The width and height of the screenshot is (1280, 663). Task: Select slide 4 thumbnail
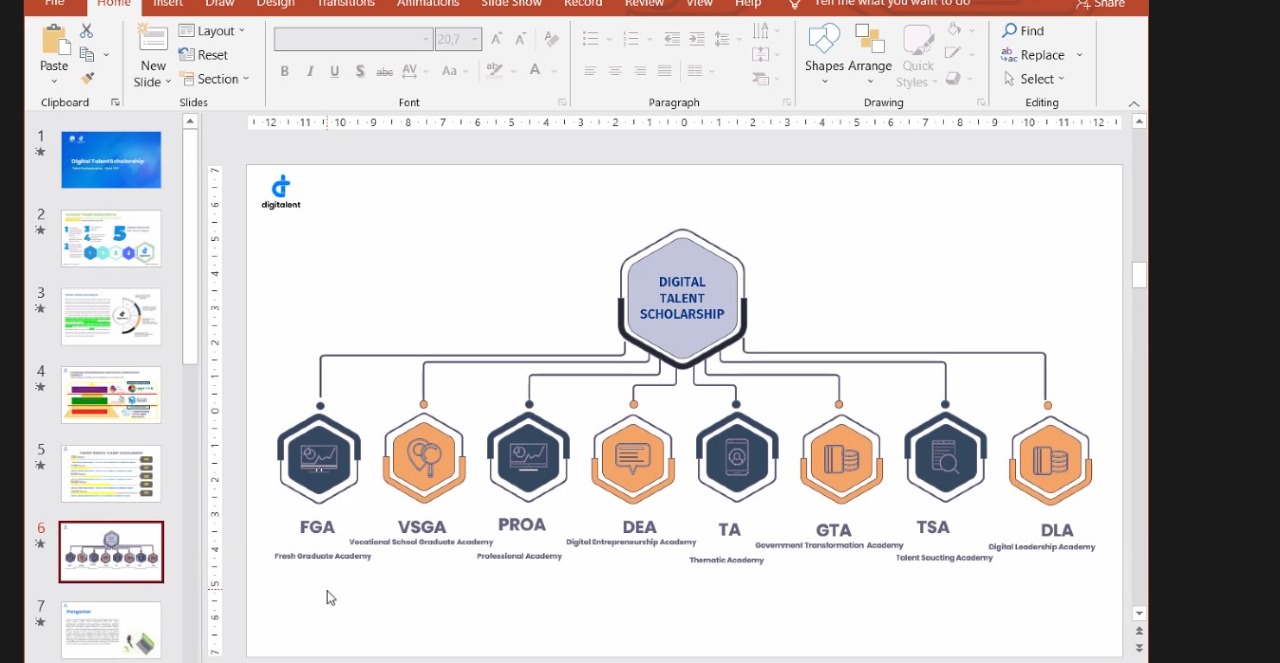[111, 394]
